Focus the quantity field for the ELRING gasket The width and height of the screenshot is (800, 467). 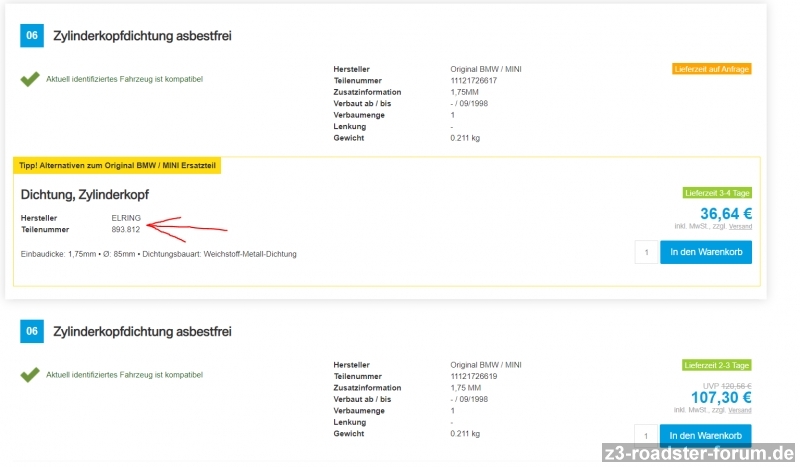pos(646,251)
